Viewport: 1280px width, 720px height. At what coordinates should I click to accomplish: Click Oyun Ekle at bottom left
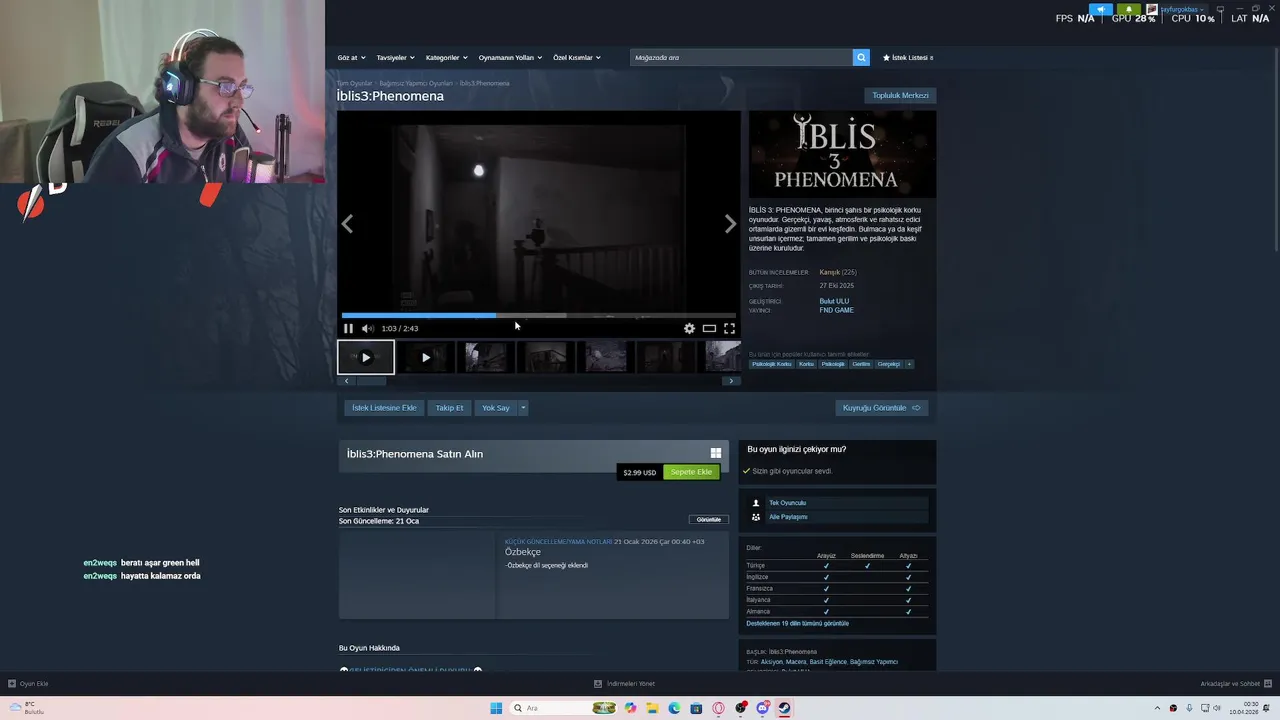coord(28,684)
